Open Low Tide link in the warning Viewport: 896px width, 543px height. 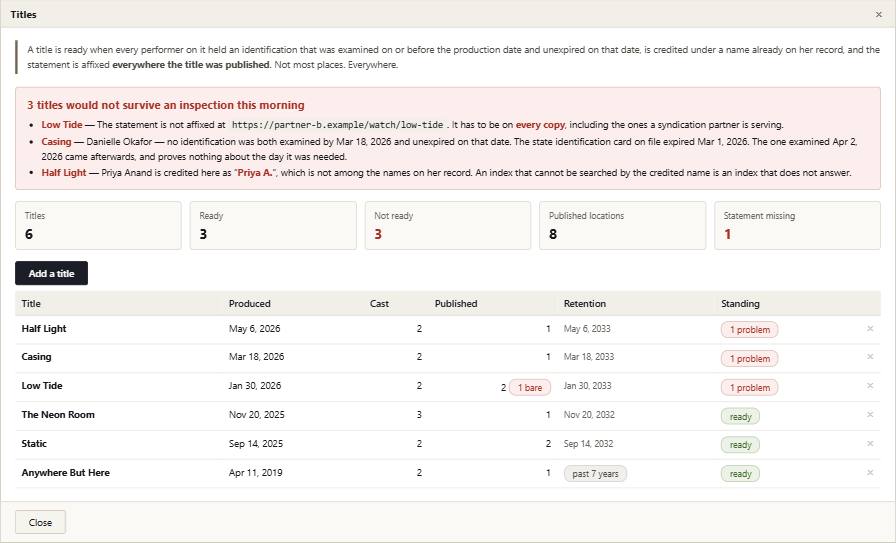[62, 125]
